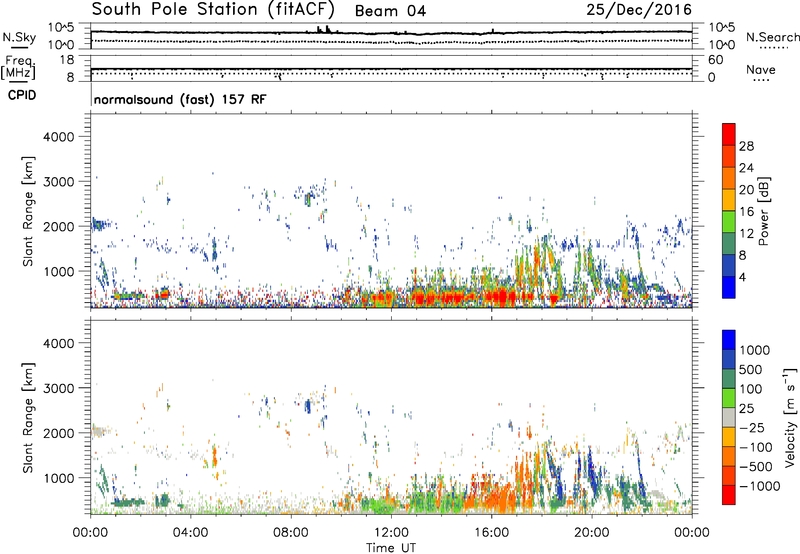Click 'normalsound (fast) 157 RF' text
Image resolution: width=800 pixels, height=554 pixels.
(x=180, y=99)
